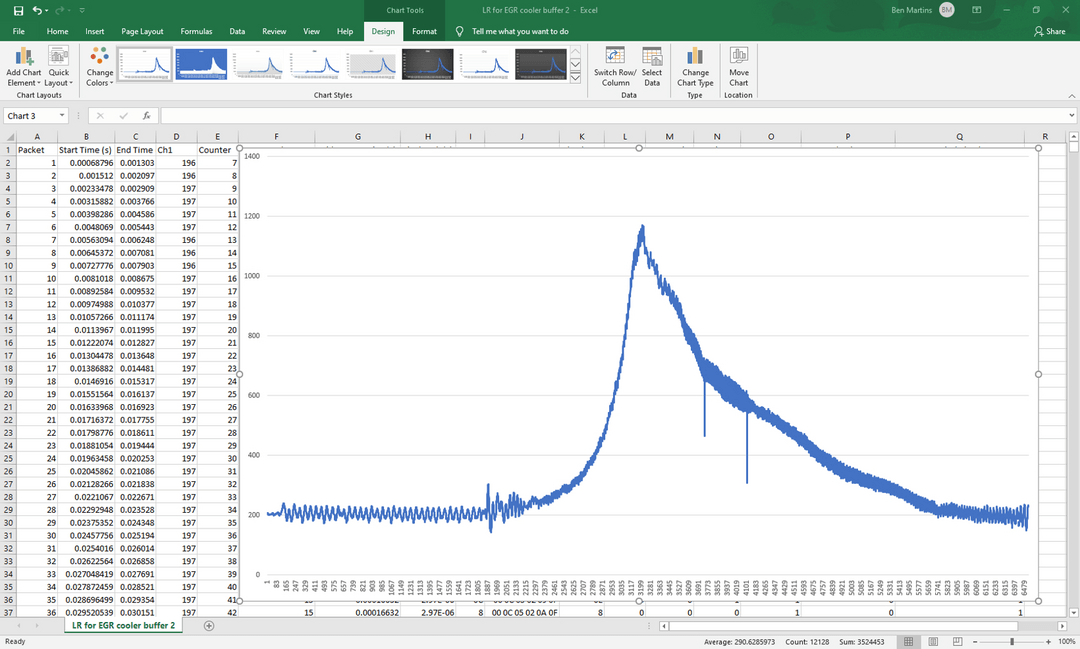Click Switch Row/Column
This screenshot has height=649, width=1080.
pos(615,67)
